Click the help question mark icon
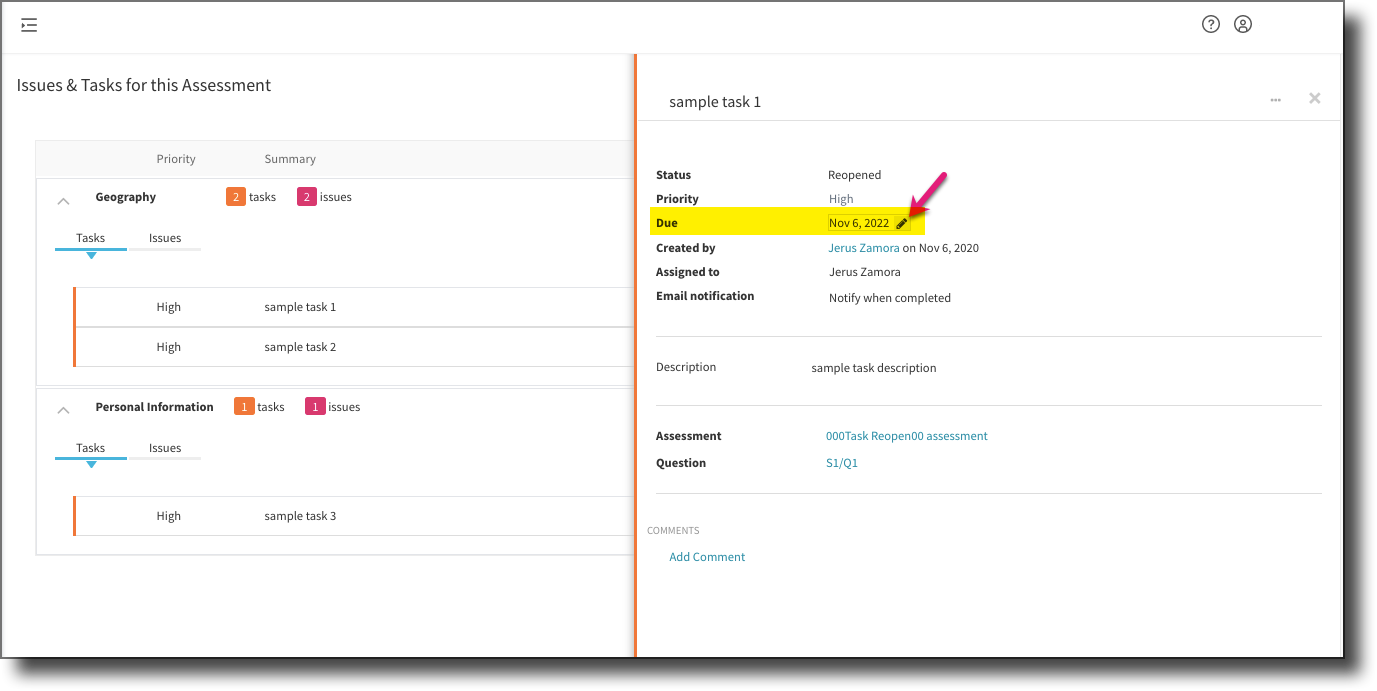Screen dimensions: 1377x691 (1210, 25)
